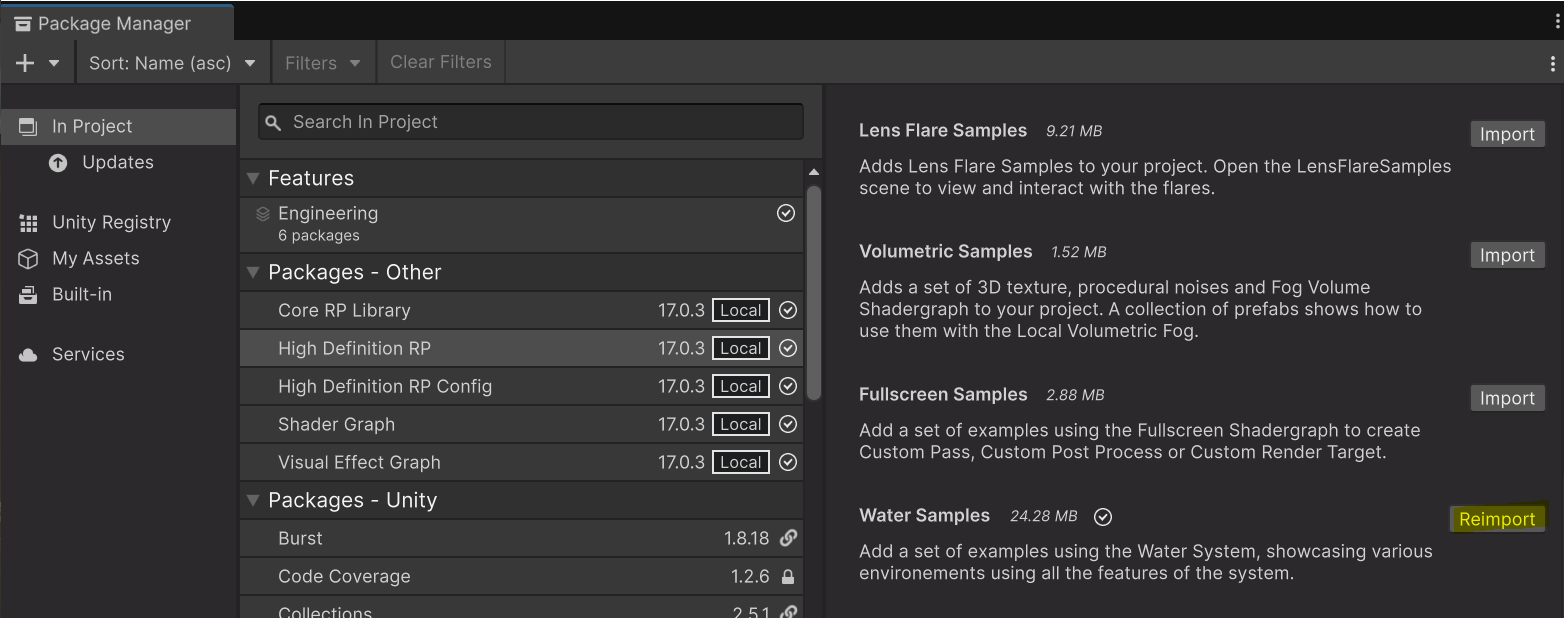Click the installed checkmark on High Definition RP

pyautogui.click(x=786, y=348)
